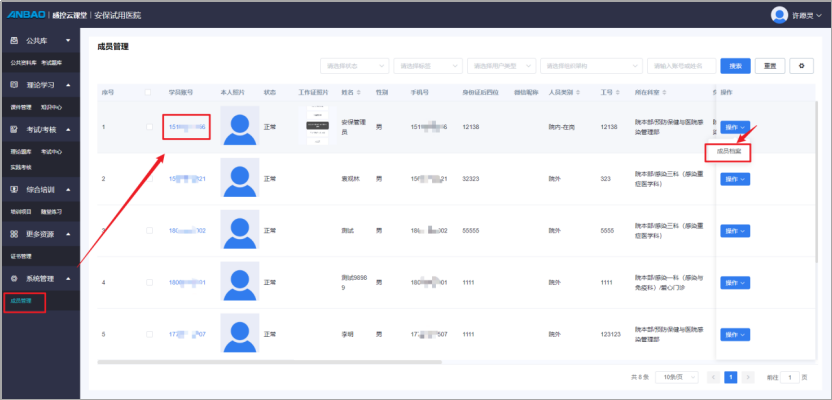Open 证书管理 in sidebar
Viewport: 832px width, 400px height.
click(21, 256)
